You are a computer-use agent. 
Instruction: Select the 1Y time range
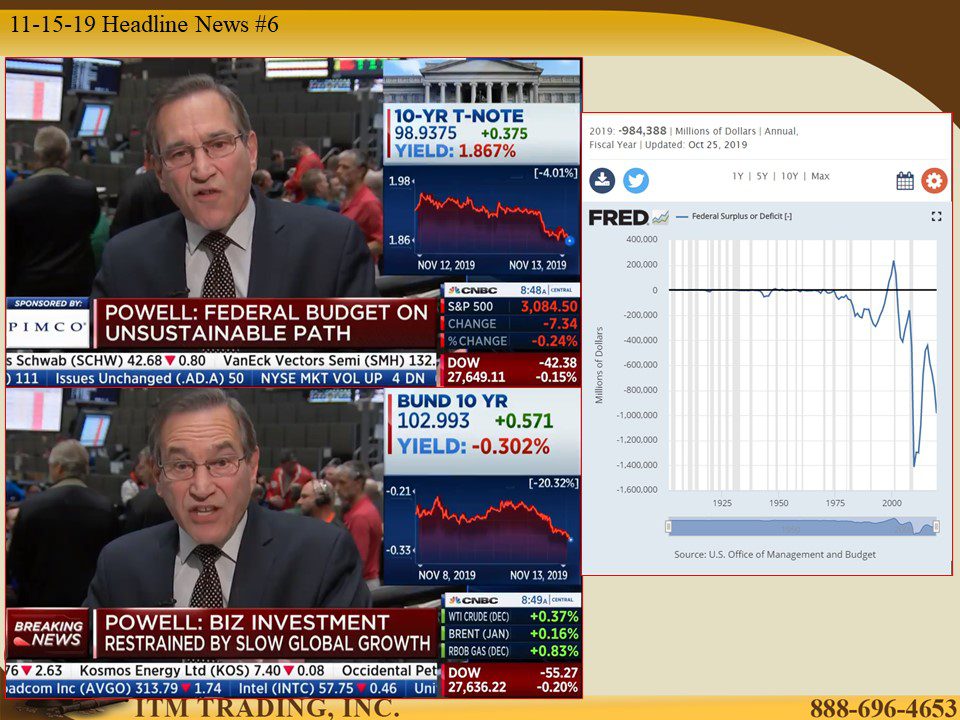(x=738, y=176)
